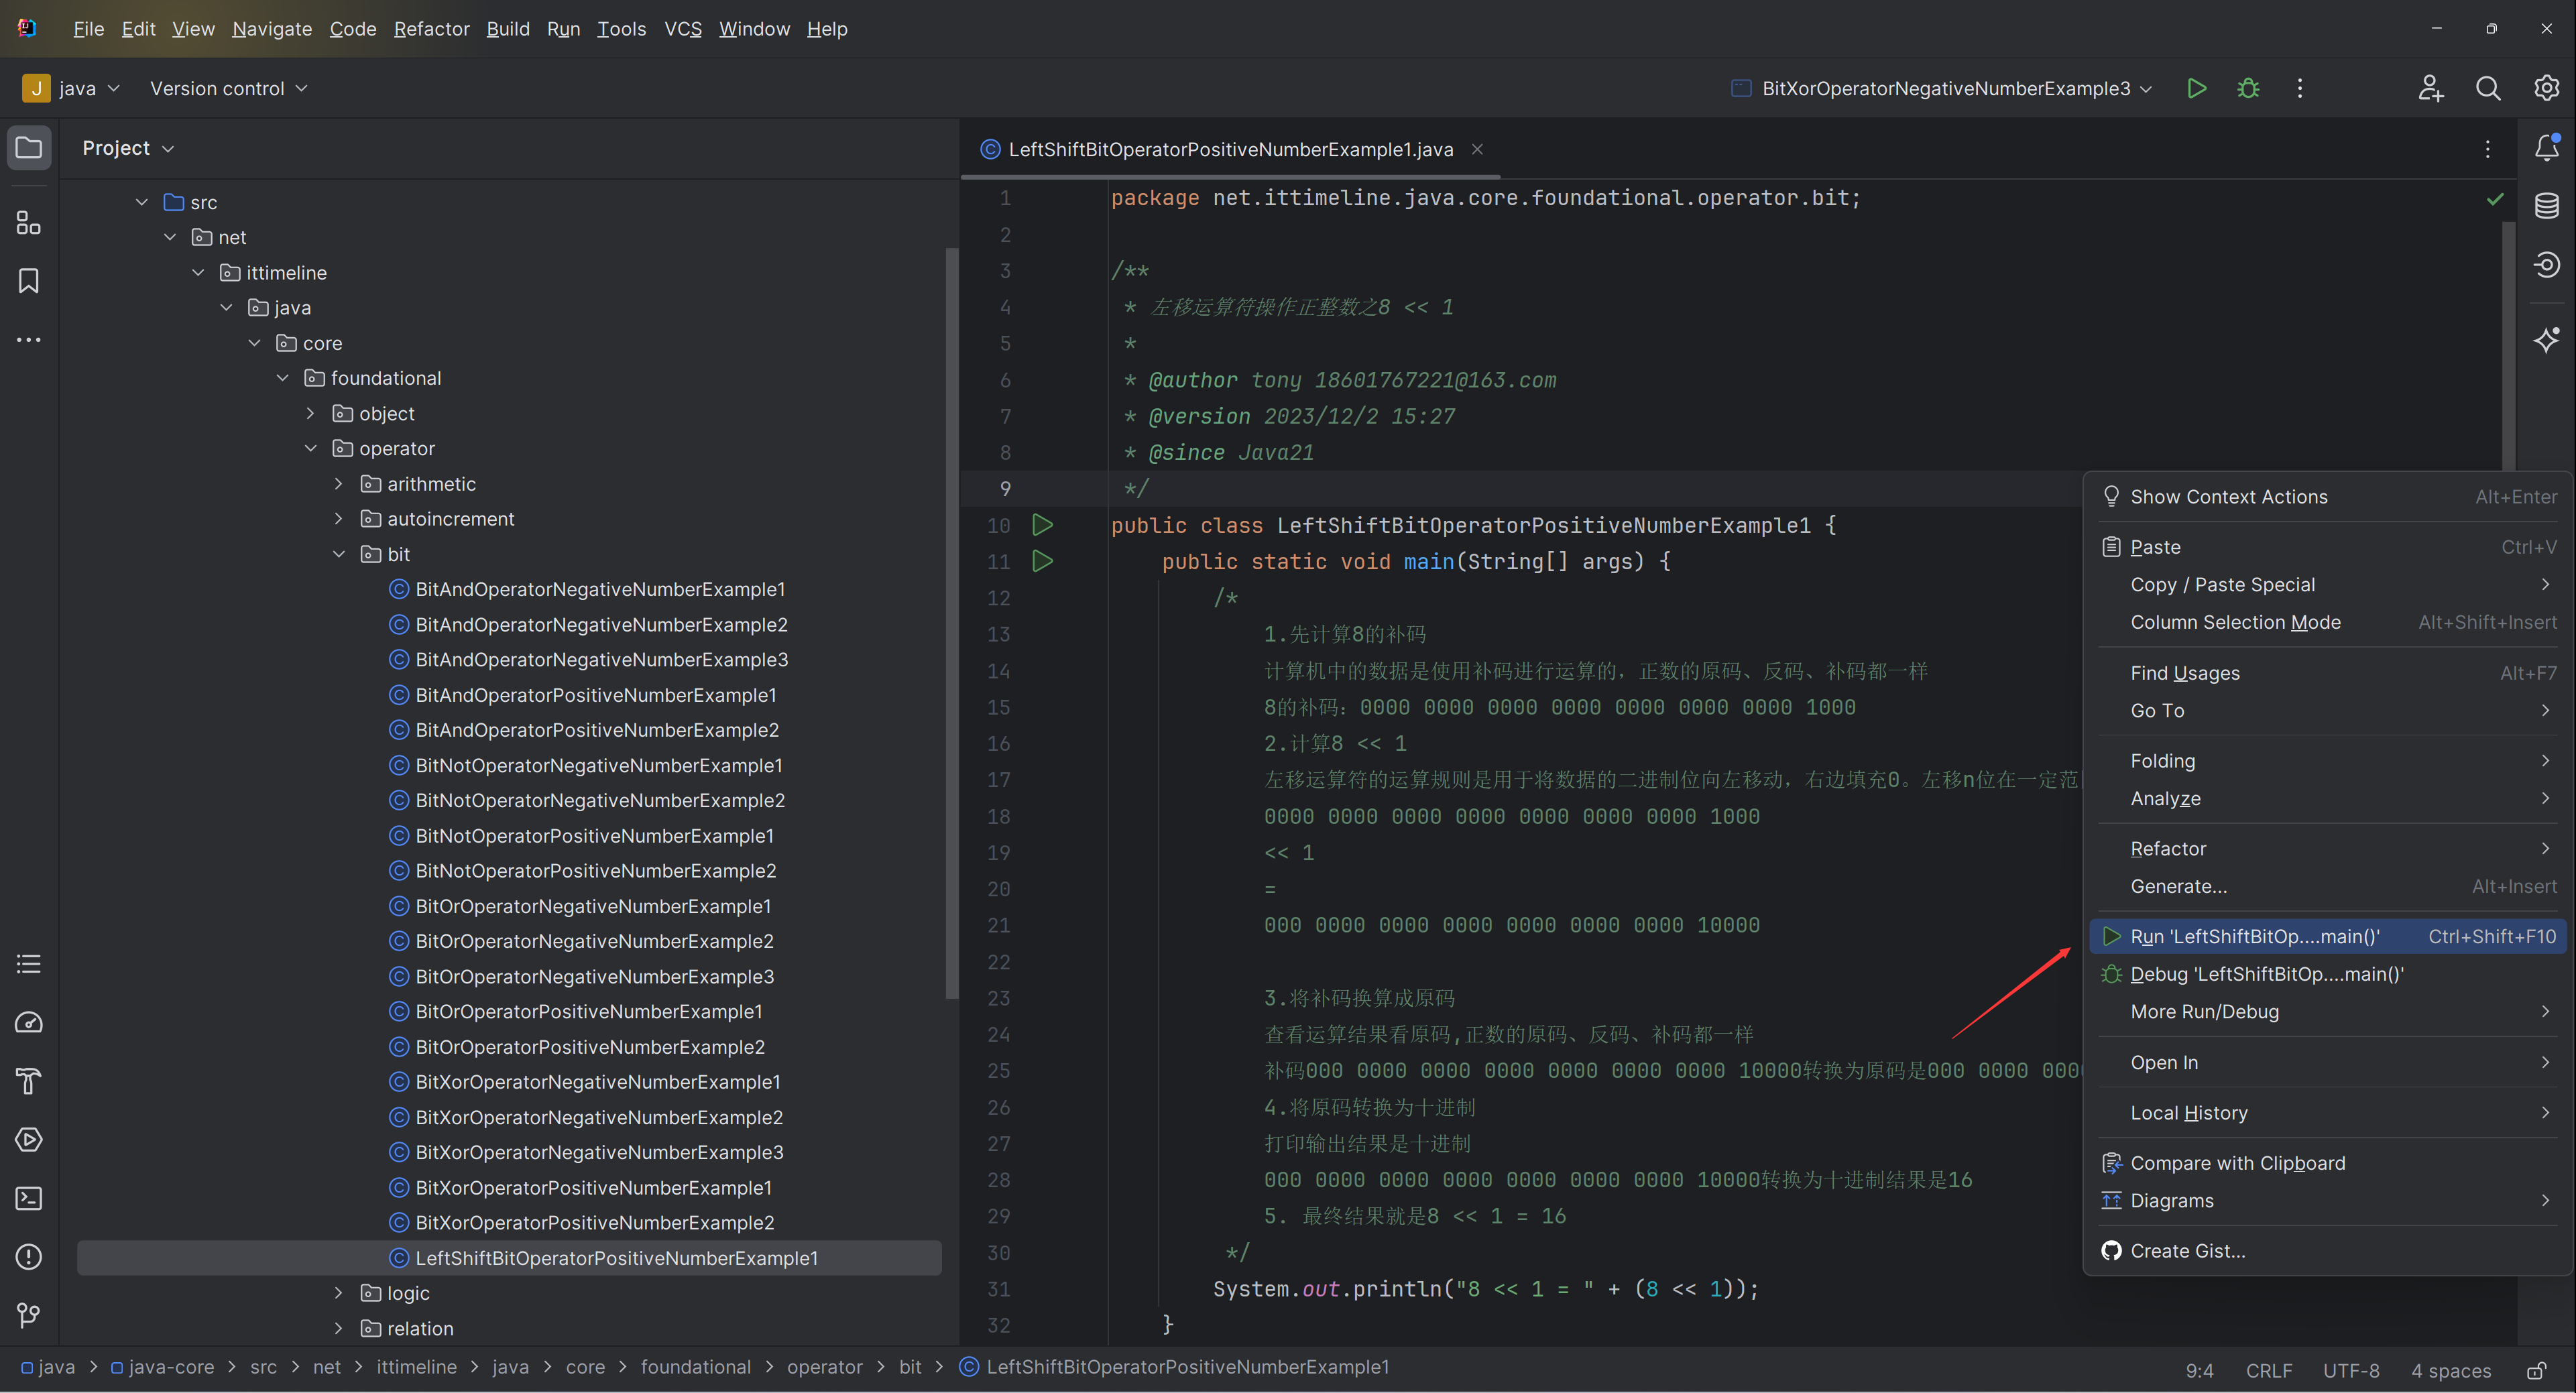Open the Structure tool window icon

click(29, 222)
